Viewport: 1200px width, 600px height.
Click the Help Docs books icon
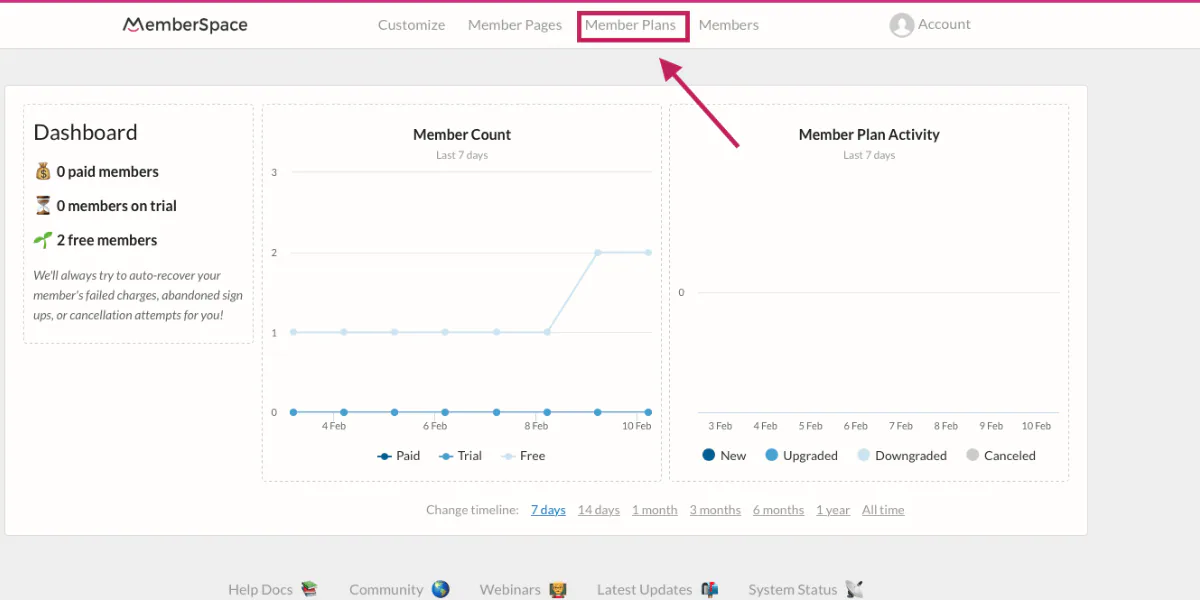tap(309, 590)
